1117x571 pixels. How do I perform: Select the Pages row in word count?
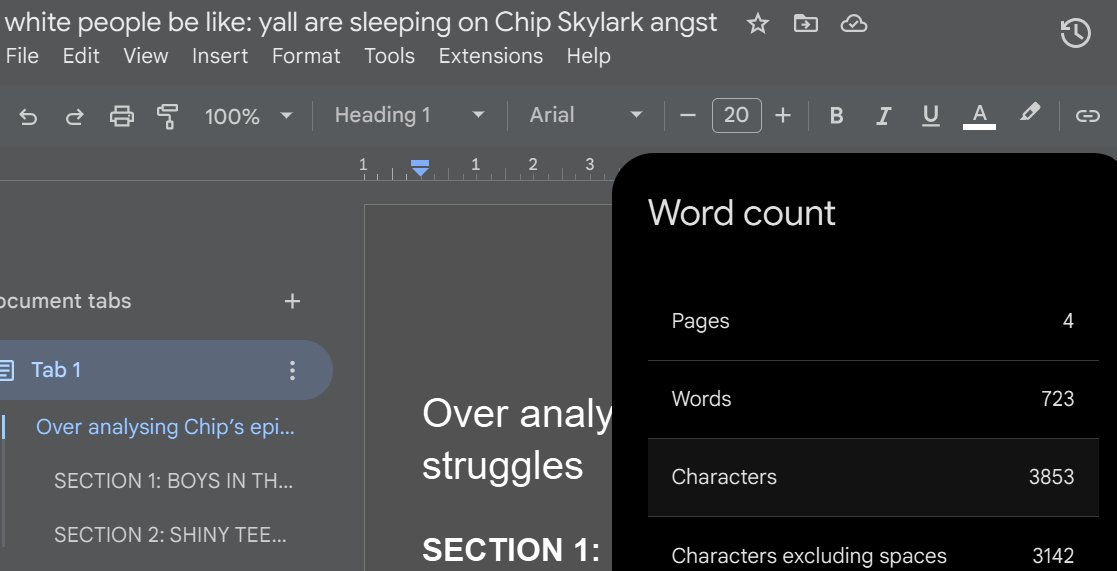pyautogui.click(x=873, y=321)
